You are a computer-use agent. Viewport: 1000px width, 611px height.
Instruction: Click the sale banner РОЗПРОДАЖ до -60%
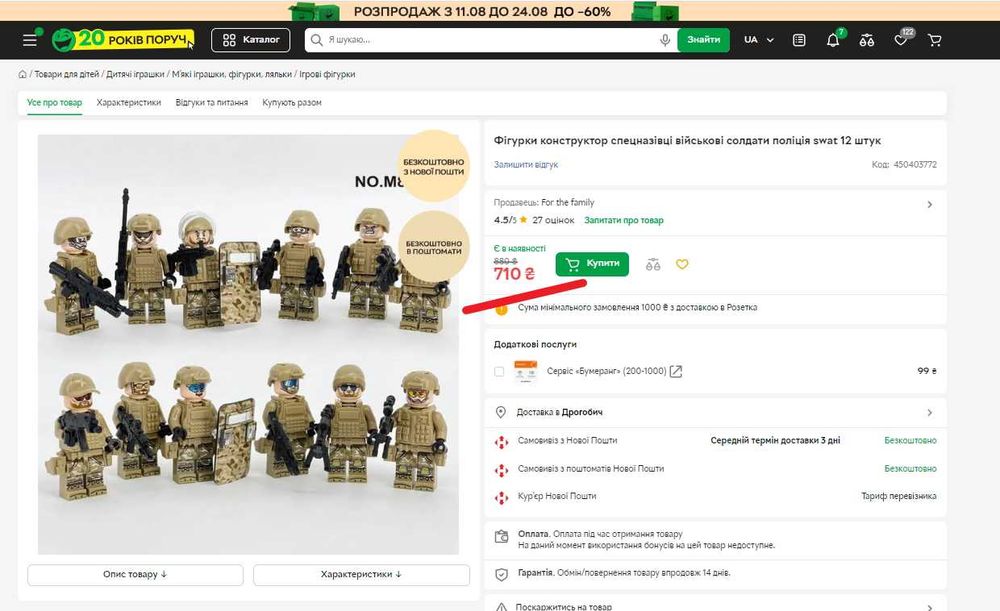pos(483,11)
